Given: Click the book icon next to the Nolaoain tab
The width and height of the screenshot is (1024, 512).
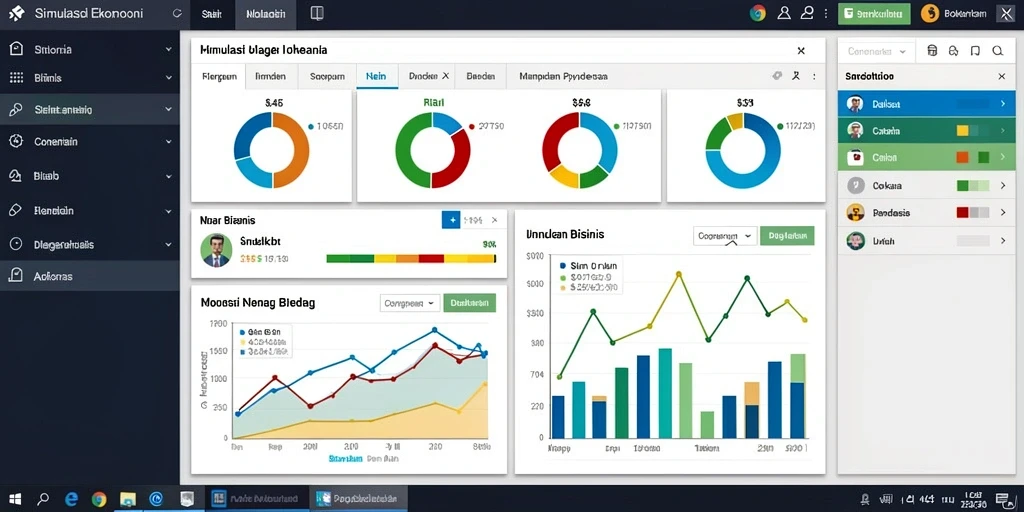Looking at the screenshot, I should [x=317, y=14].
